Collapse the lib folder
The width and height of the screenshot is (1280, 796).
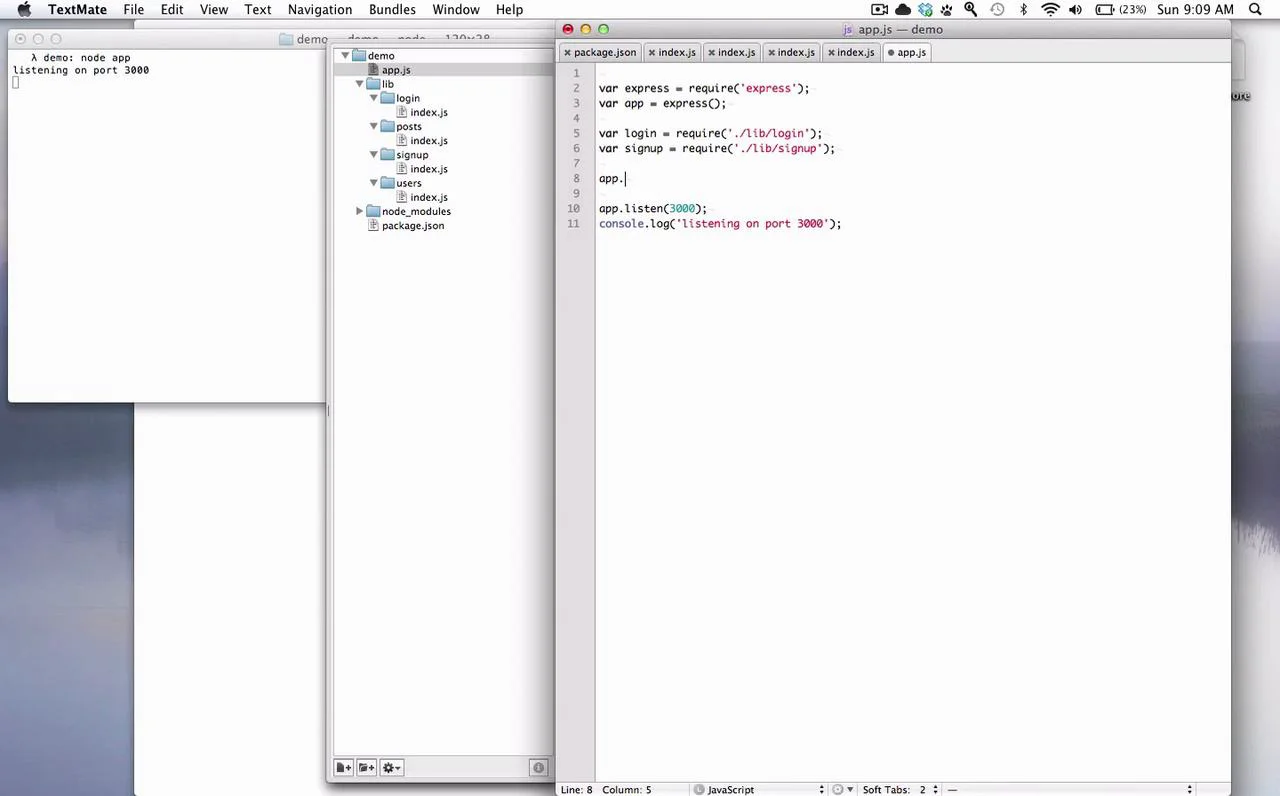360,84
